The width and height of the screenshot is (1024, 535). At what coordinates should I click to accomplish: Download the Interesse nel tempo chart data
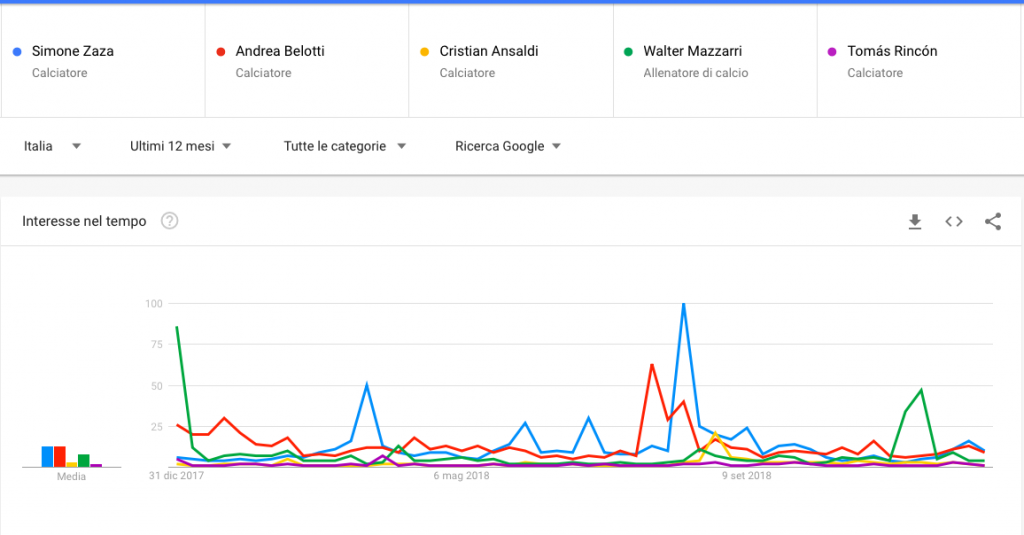pos(914,222)
